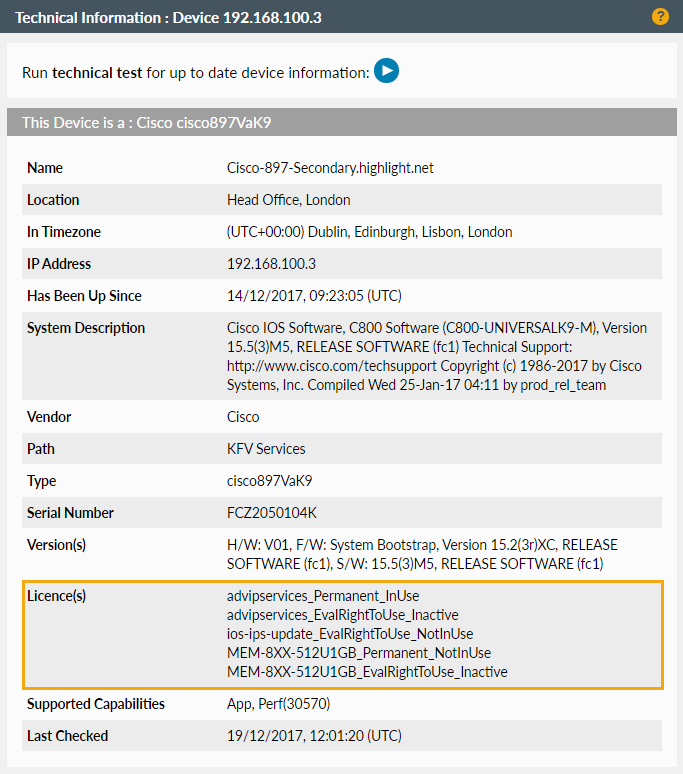The height and width of the screenshot is (774, 683).
Task: Select the timezone value Dublin, Edinburgh, Lisbon, London
Action: [410, 232]
